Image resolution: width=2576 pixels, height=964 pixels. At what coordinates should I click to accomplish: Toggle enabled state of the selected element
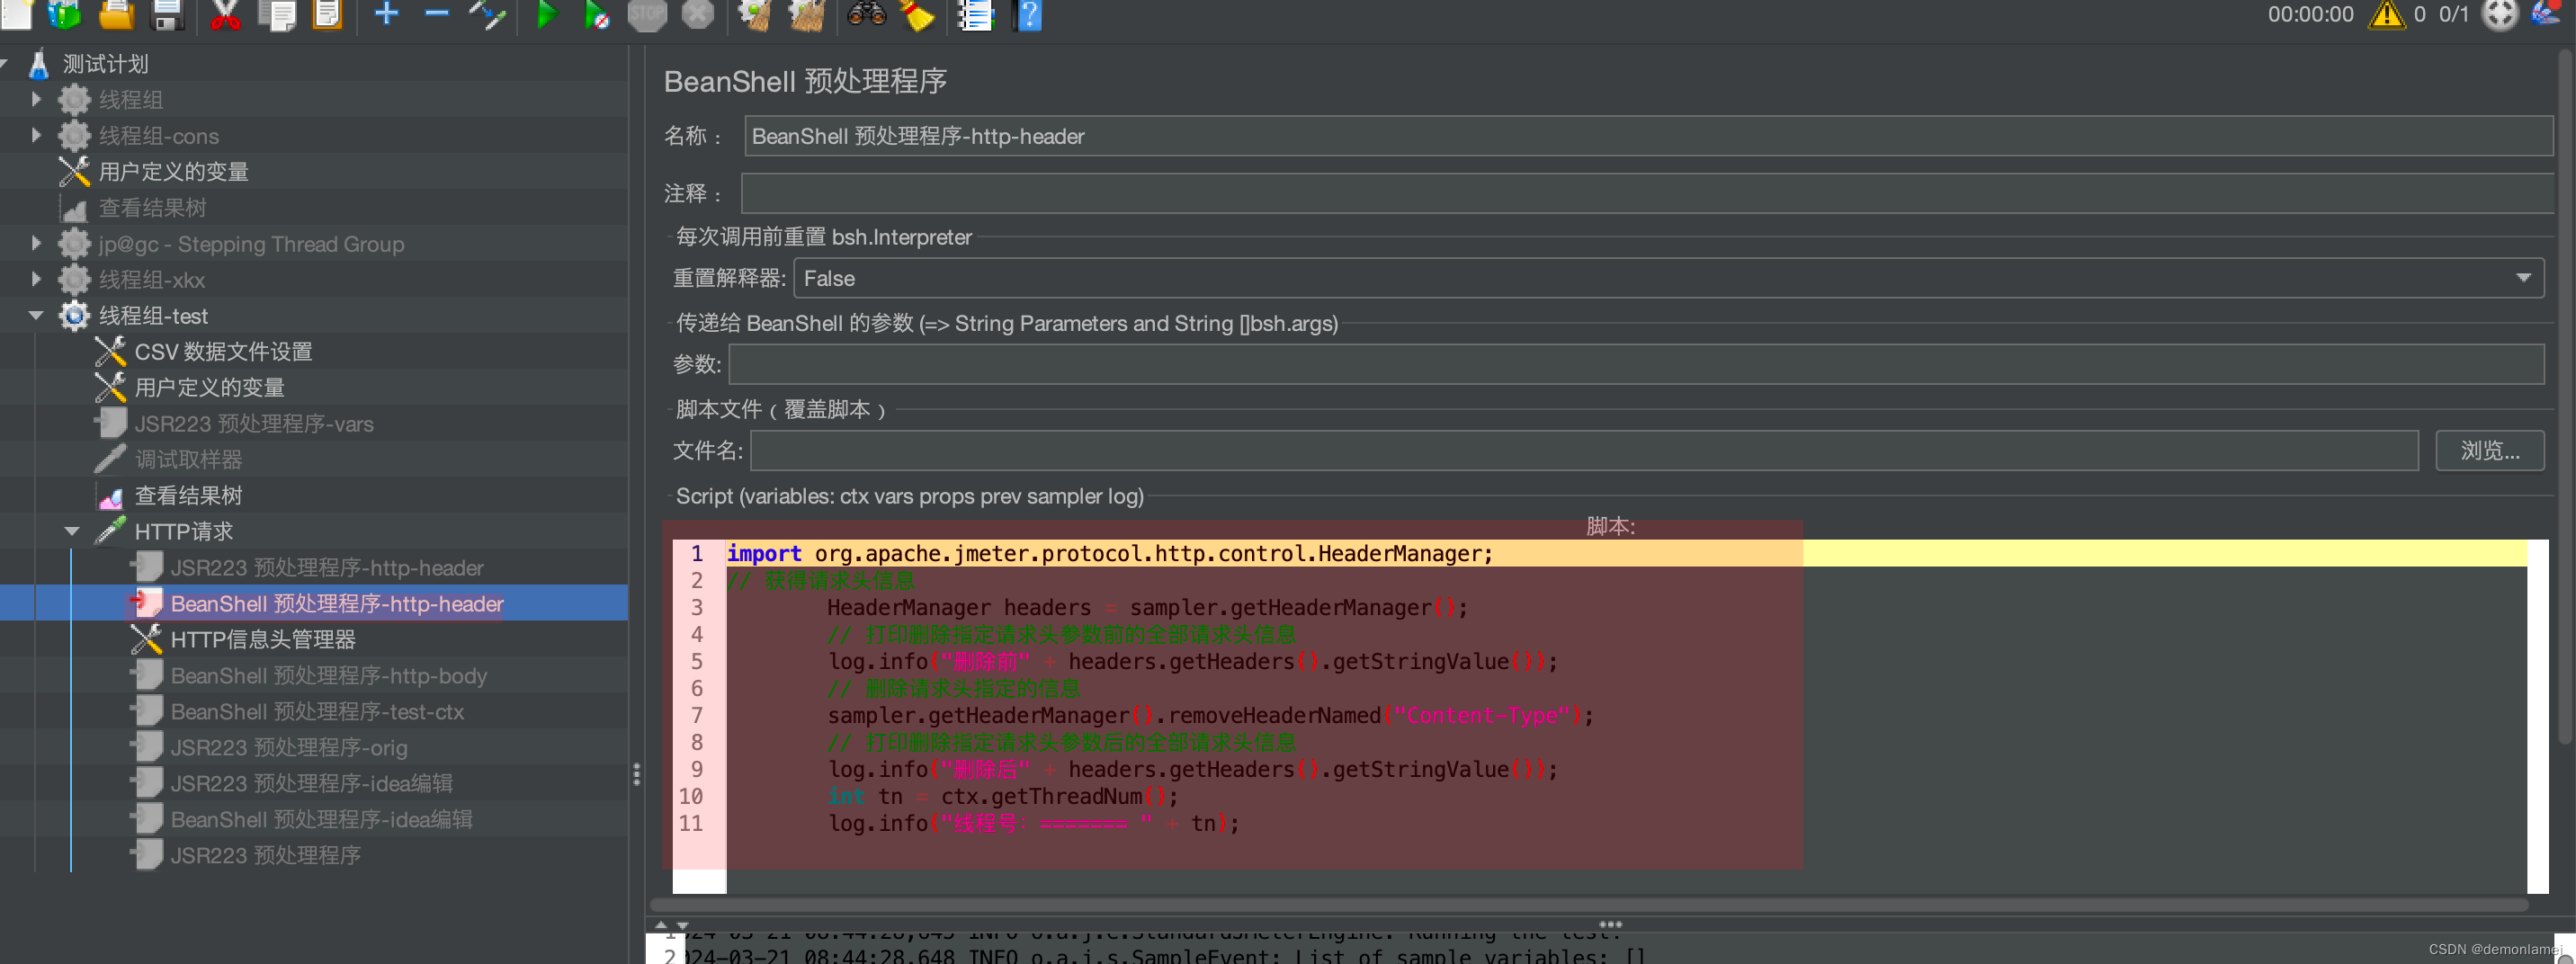[488, 16]
